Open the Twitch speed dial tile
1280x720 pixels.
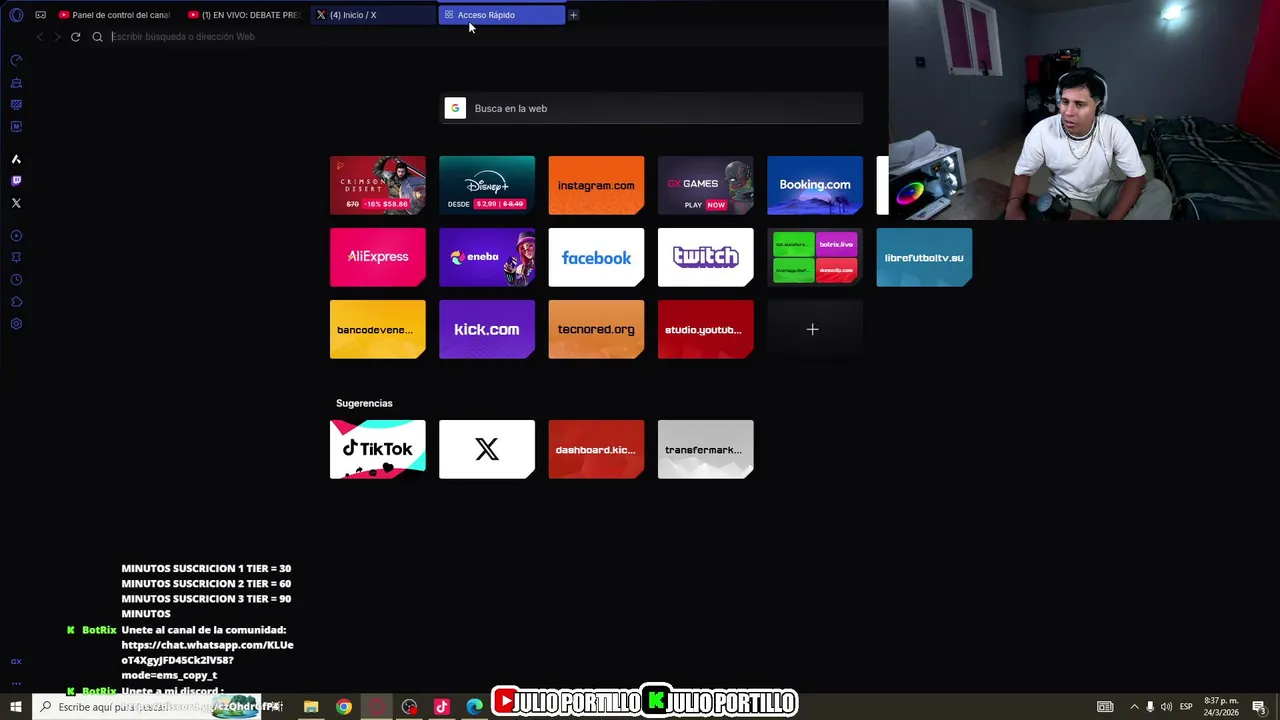(705, 257)
